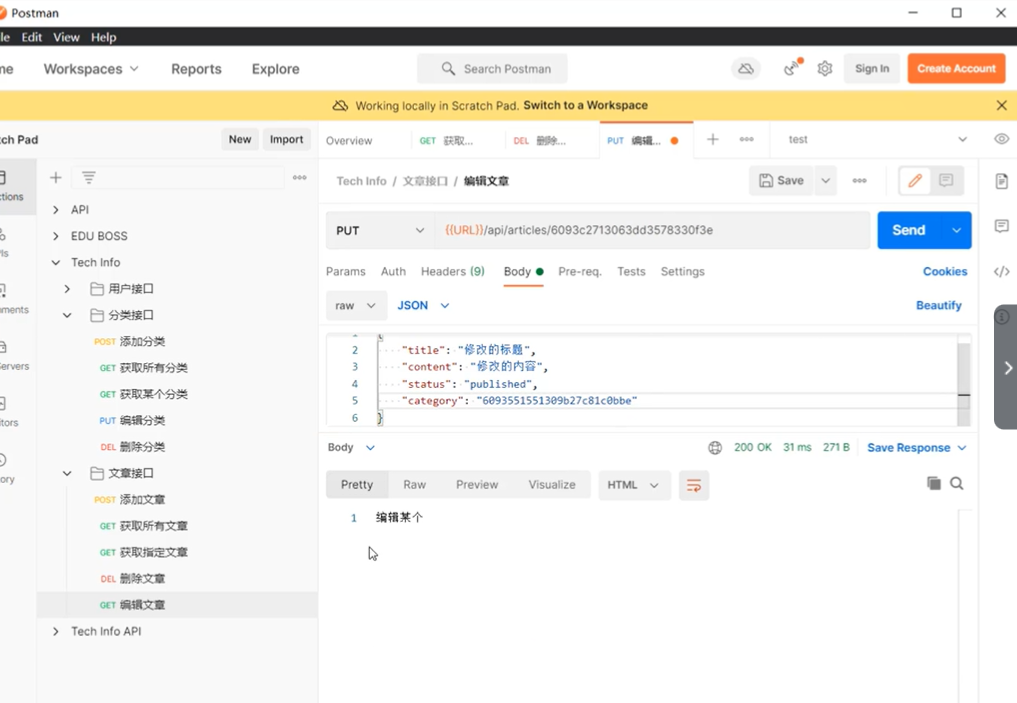Click the satellite capture requests icon
The height and width of the screenshot is (703, 1017).
tap(793, 67)
